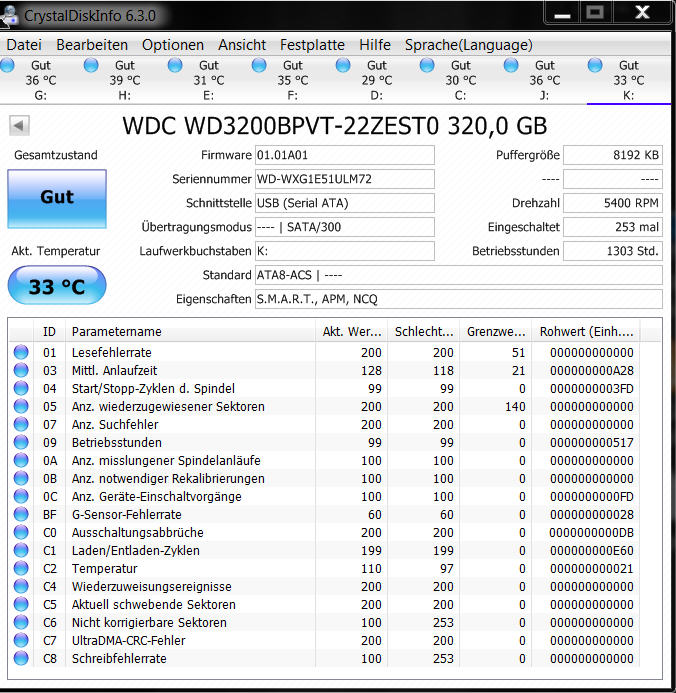Click the Betriebsstunden value 1303 Std.
Screen dimensions: 676x693
click(613, 251)
